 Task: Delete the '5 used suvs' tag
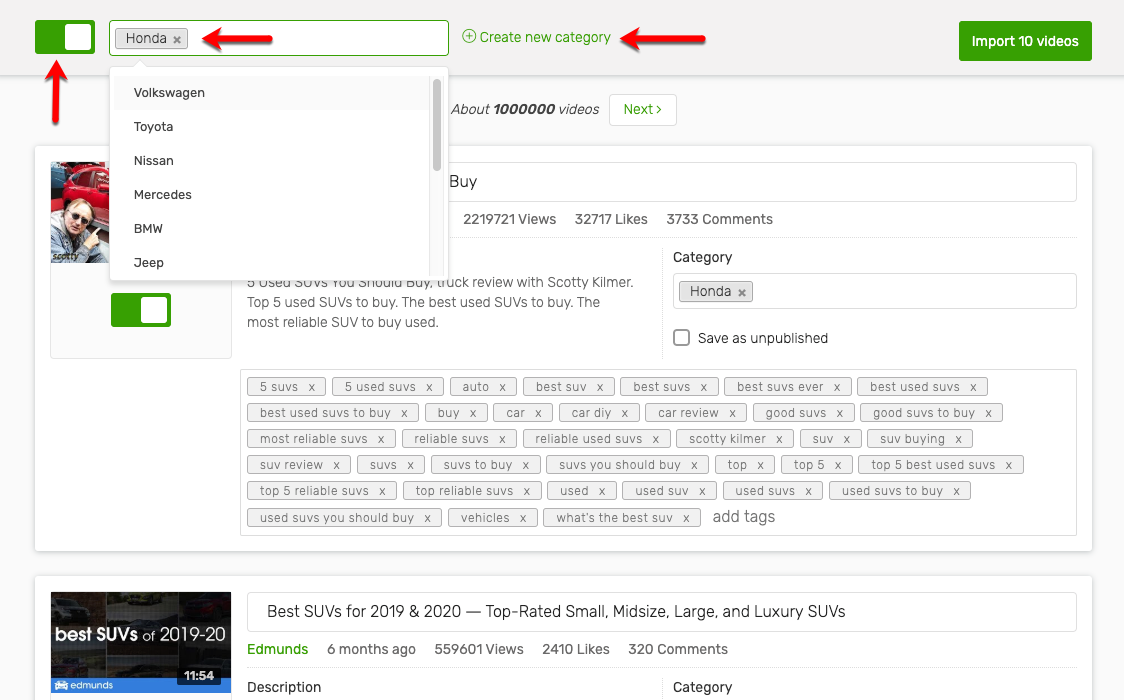point(429,387)
